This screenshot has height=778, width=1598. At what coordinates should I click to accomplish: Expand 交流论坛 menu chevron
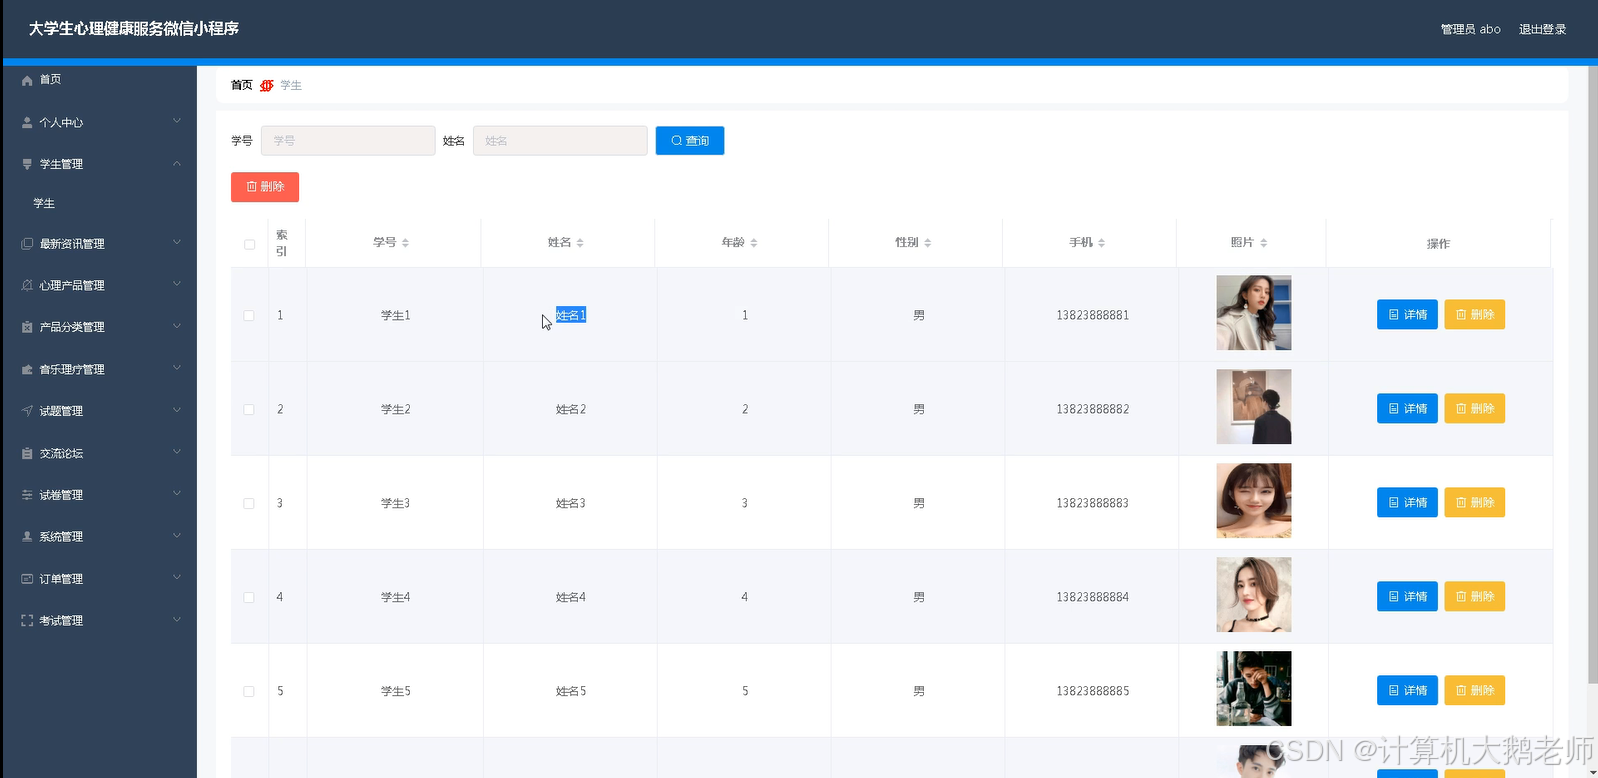177,452
